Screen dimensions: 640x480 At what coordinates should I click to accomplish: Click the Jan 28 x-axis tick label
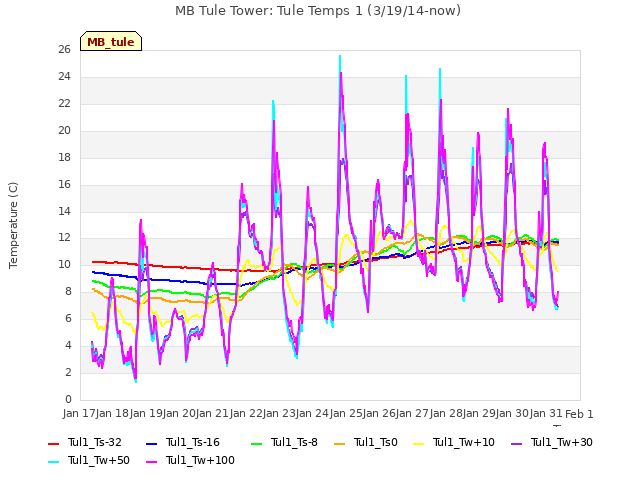tap(446, 413)
